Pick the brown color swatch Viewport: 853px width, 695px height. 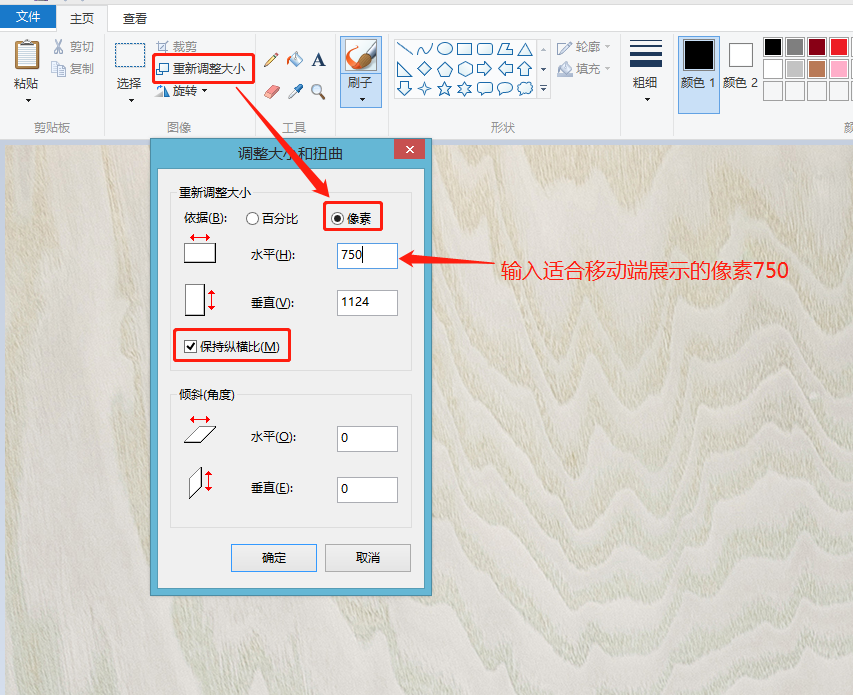[x=817, y=69]
